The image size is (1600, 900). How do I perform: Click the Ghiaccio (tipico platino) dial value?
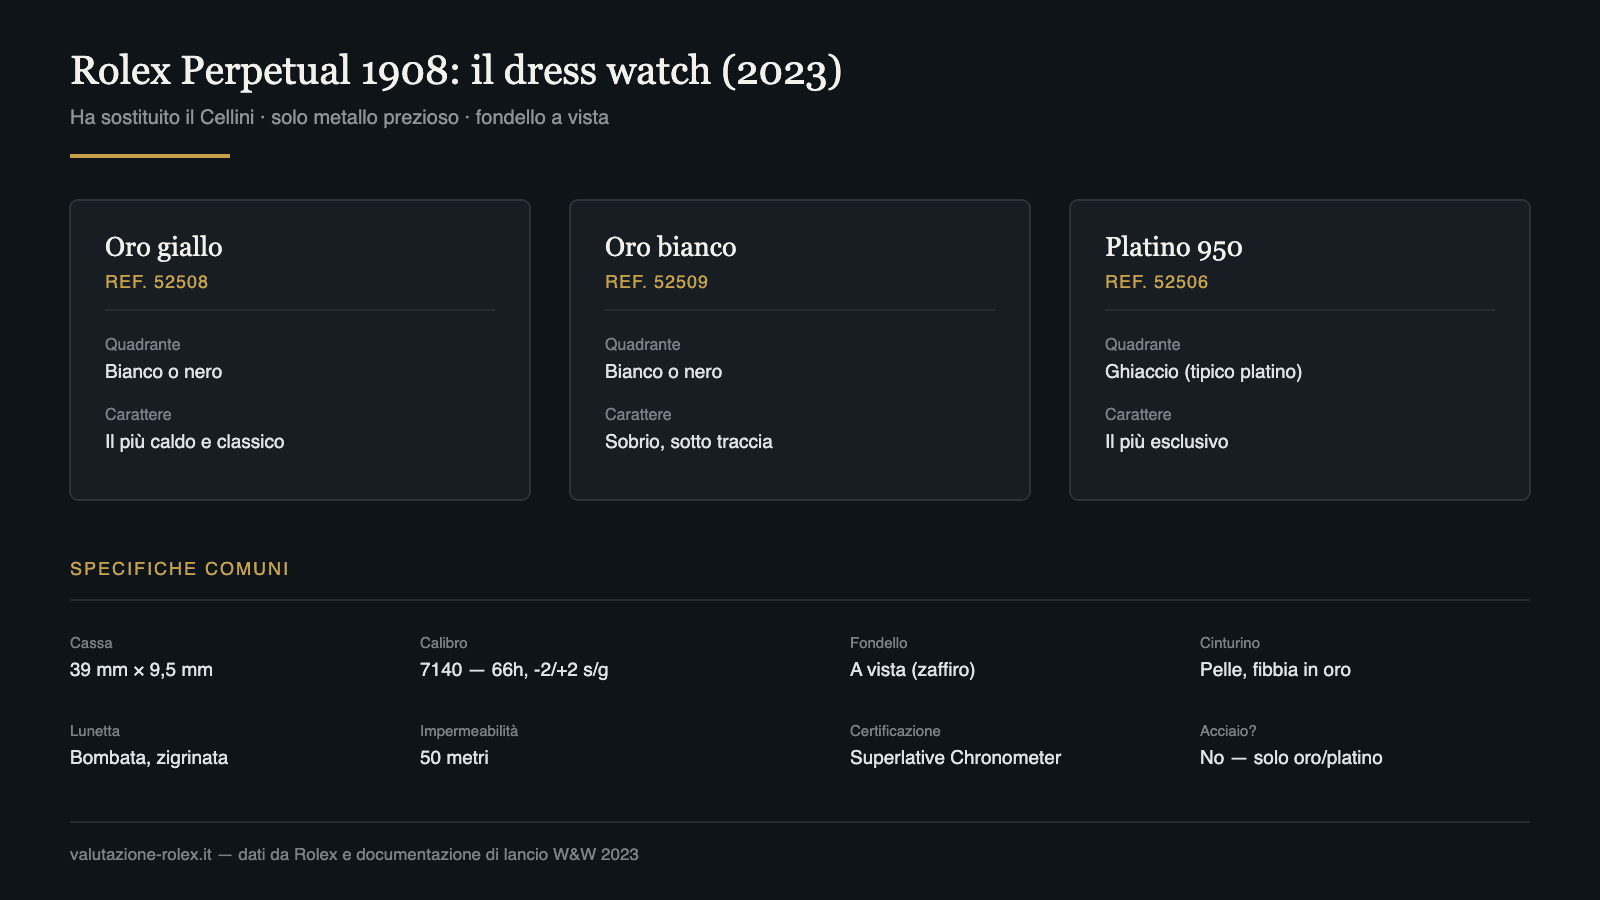[1204, 372]
